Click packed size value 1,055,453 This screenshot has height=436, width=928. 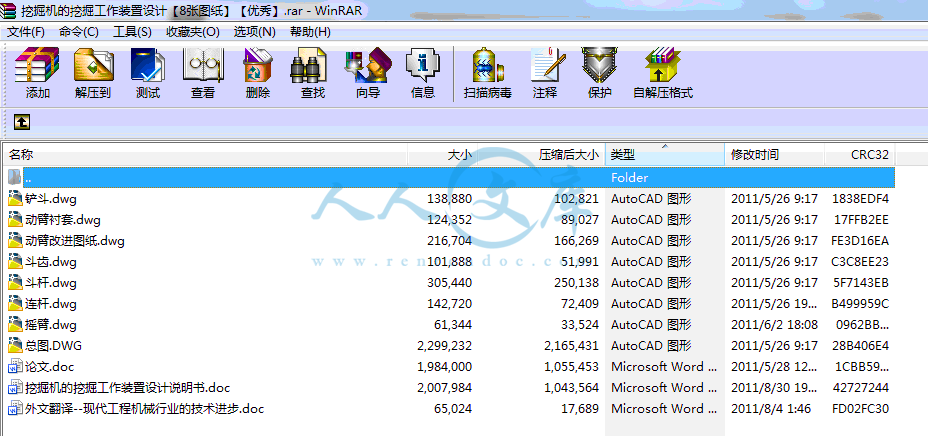[571, 367]
